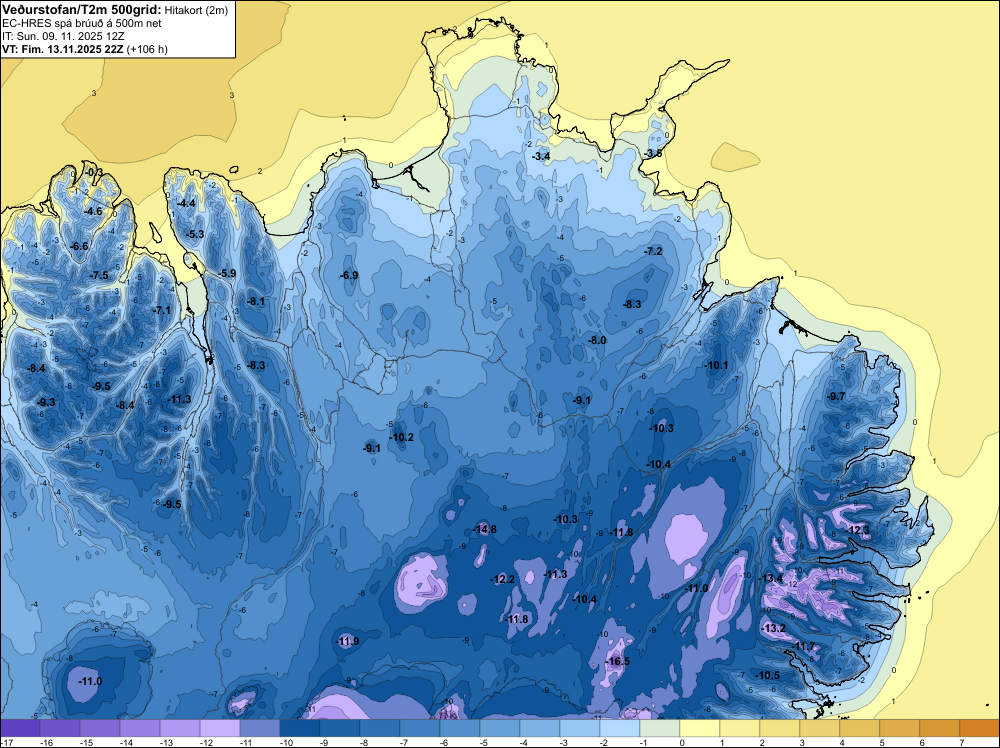
Task: Click the '-14.8' temperature value
Action: point(485,529)
